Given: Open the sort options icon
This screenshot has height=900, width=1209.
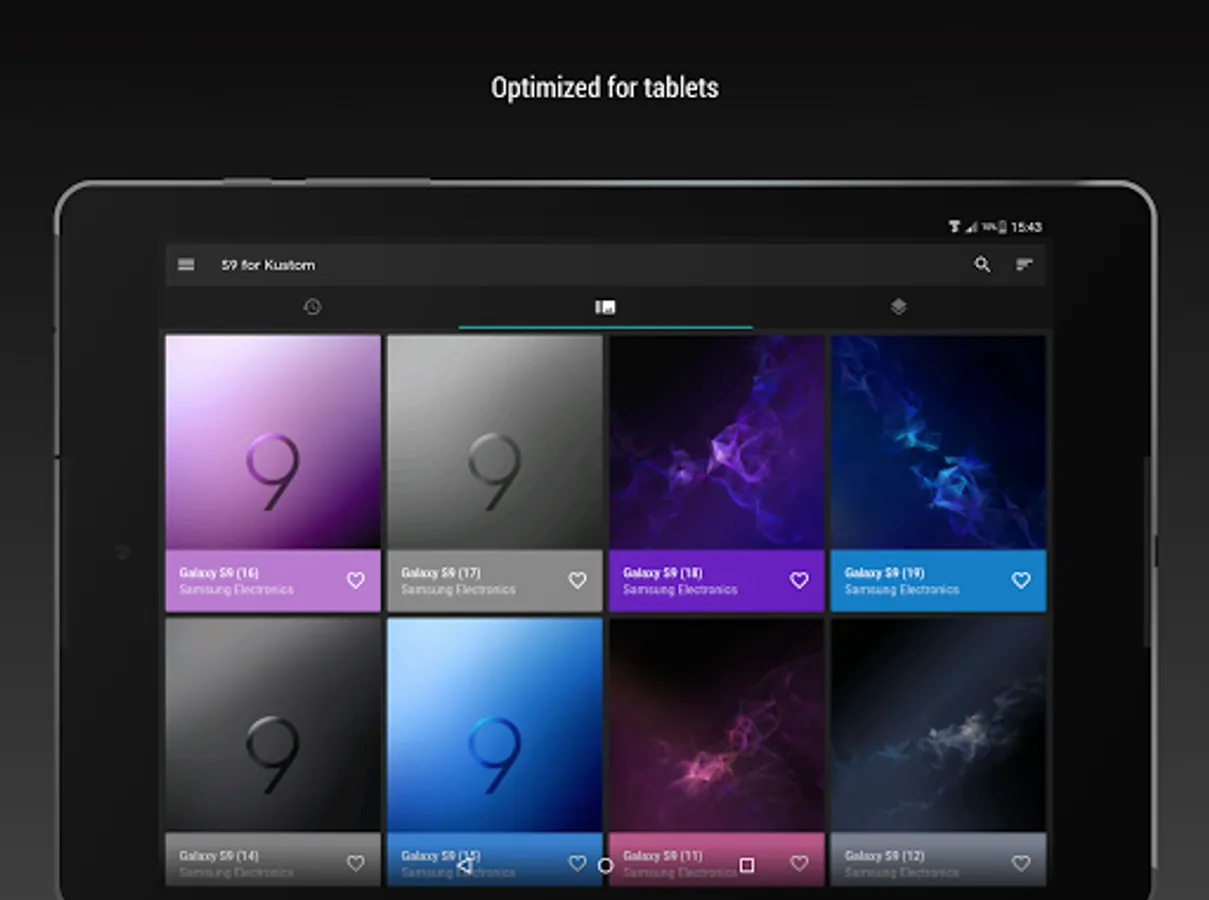Looking at the screenshot, I should [x=1024, y=265].
